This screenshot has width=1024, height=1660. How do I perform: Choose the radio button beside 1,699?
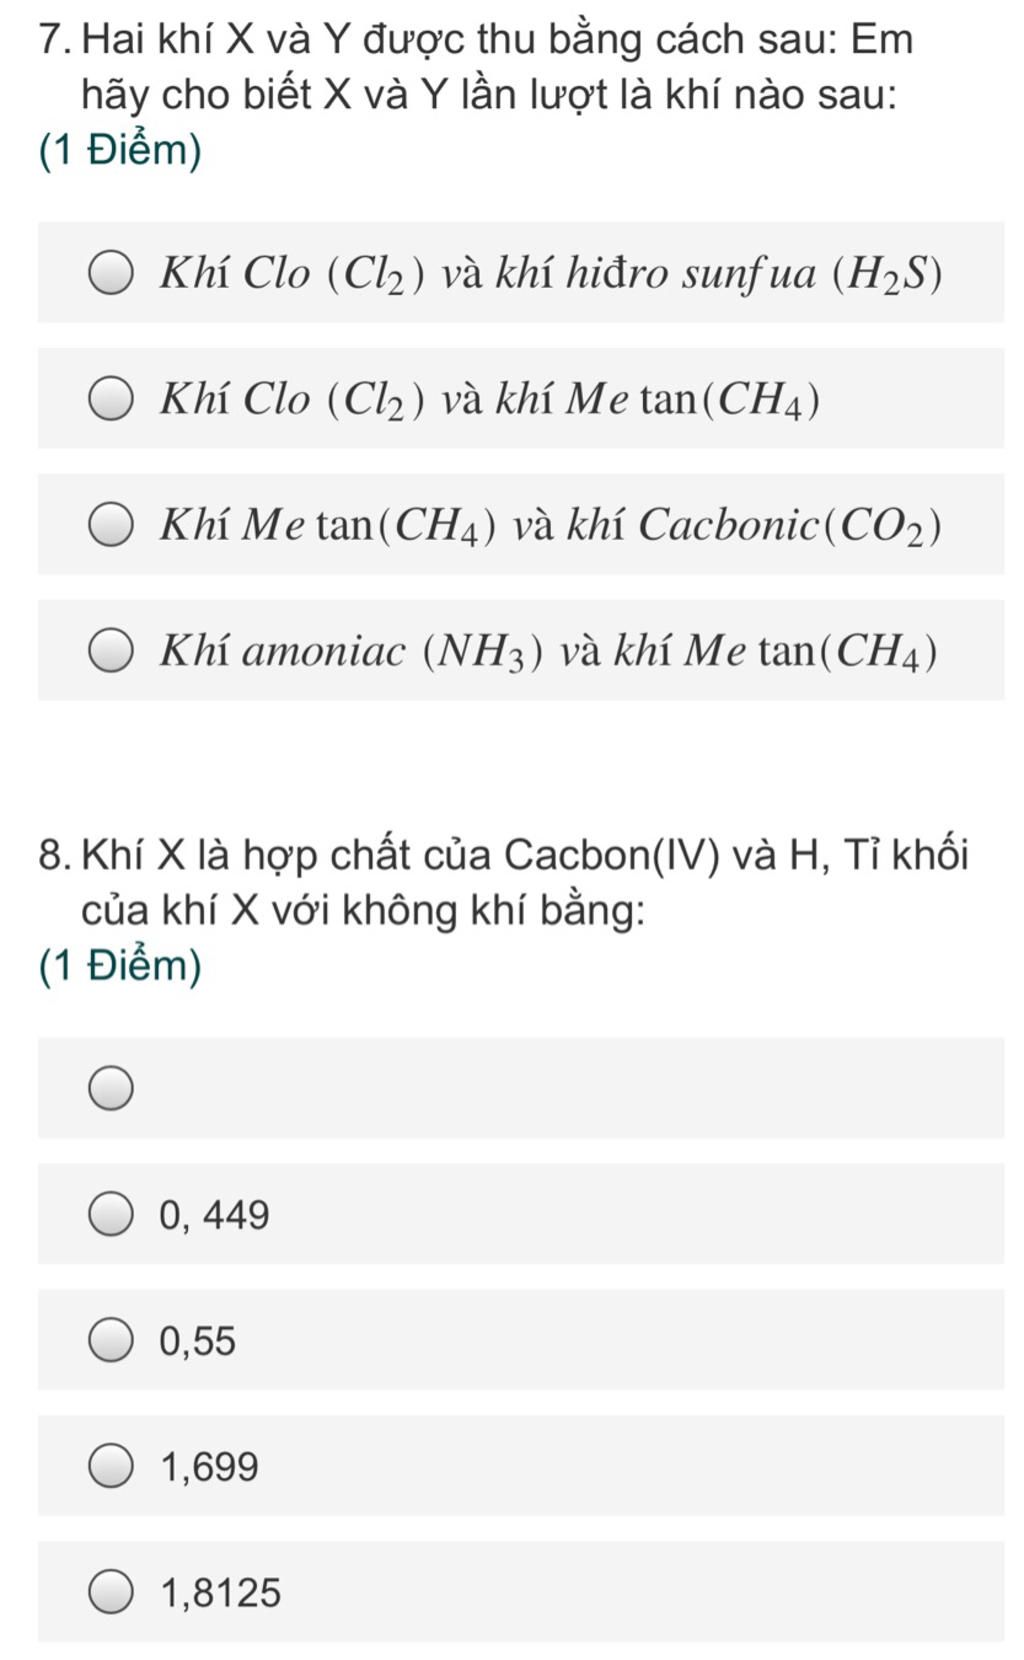[x=111, y=1466]
